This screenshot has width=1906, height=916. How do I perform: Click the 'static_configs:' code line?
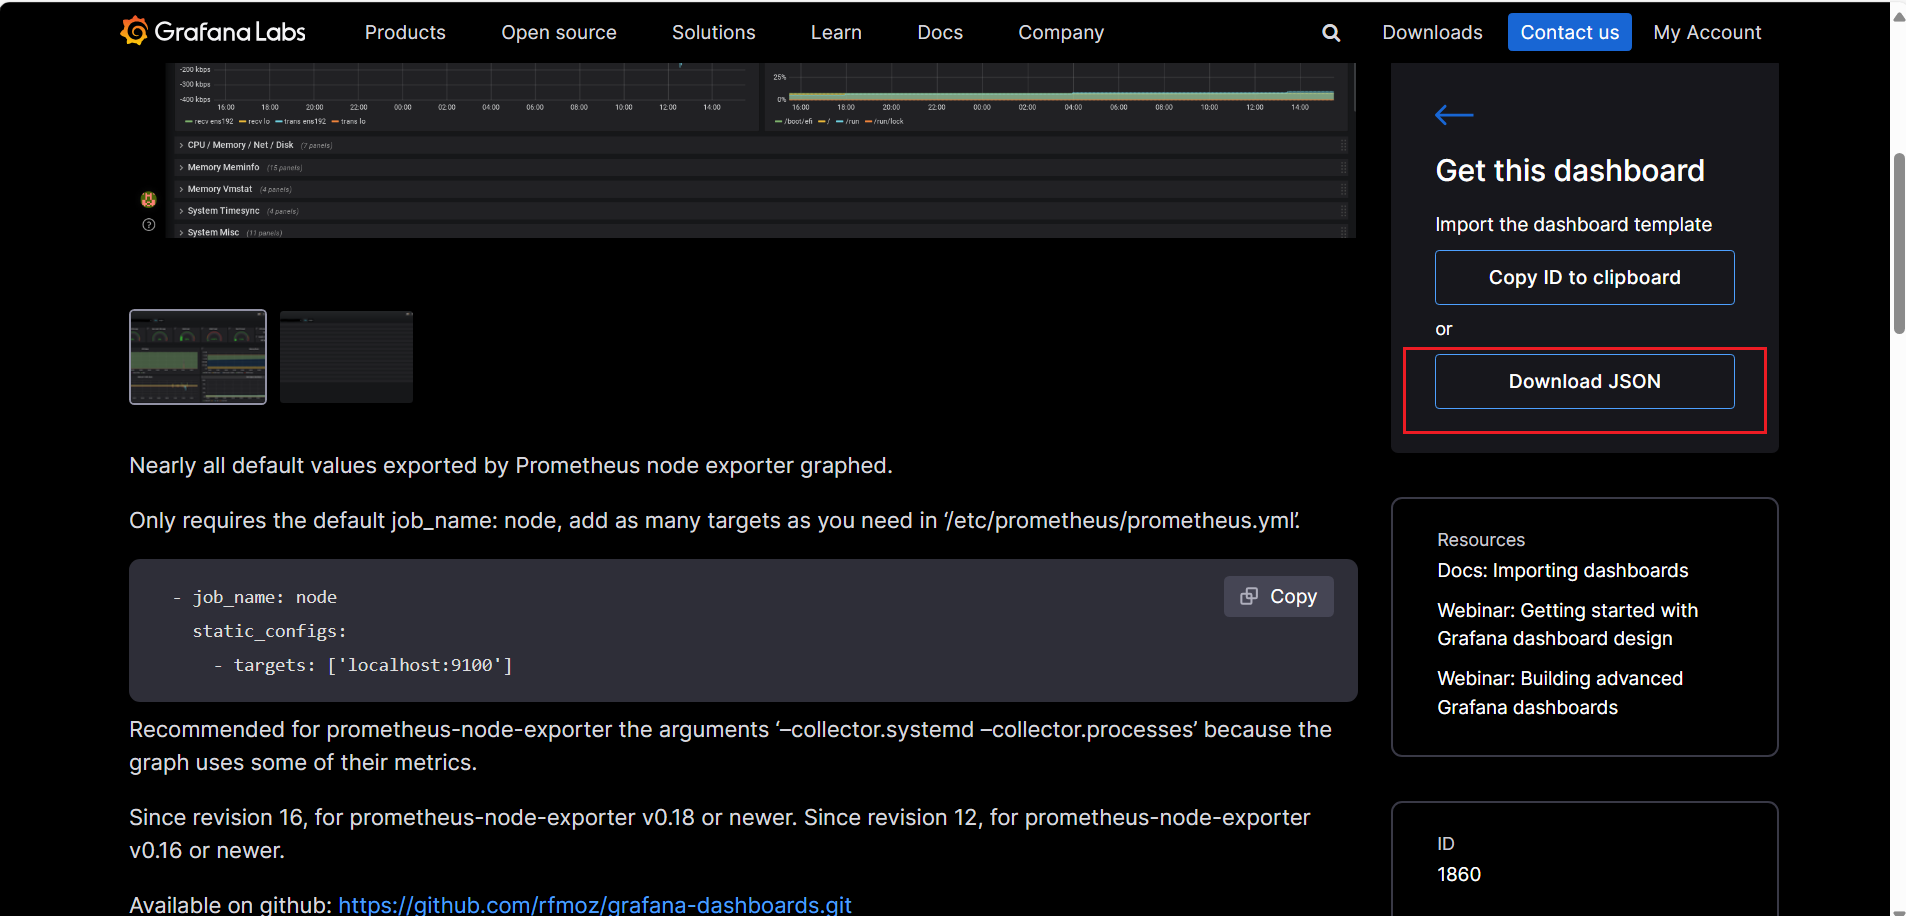[x=269, y=631]
